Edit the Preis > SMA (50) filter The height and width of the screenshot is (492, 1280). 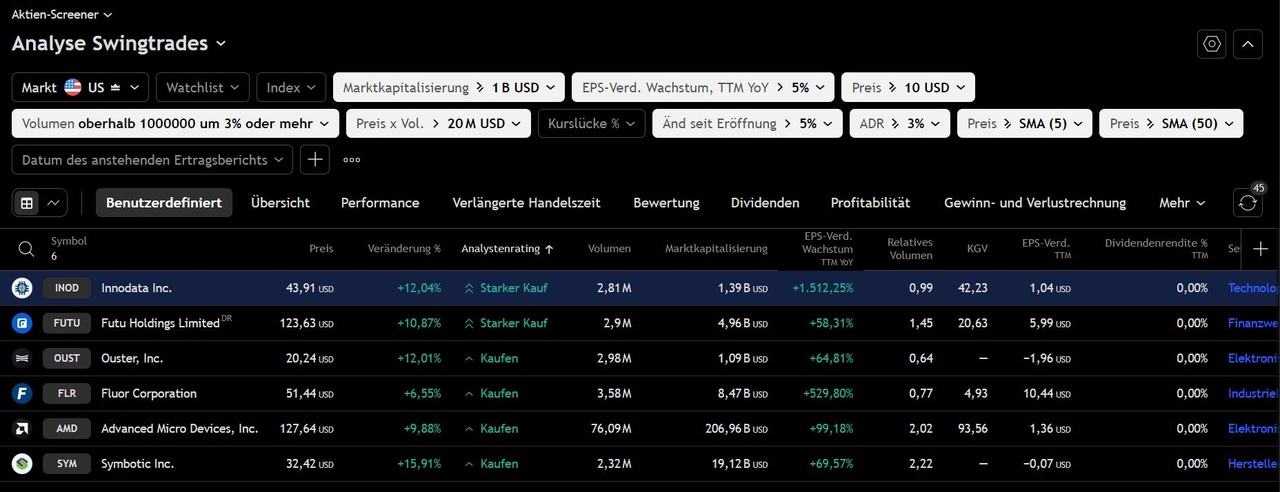[x=1171, y=124]
